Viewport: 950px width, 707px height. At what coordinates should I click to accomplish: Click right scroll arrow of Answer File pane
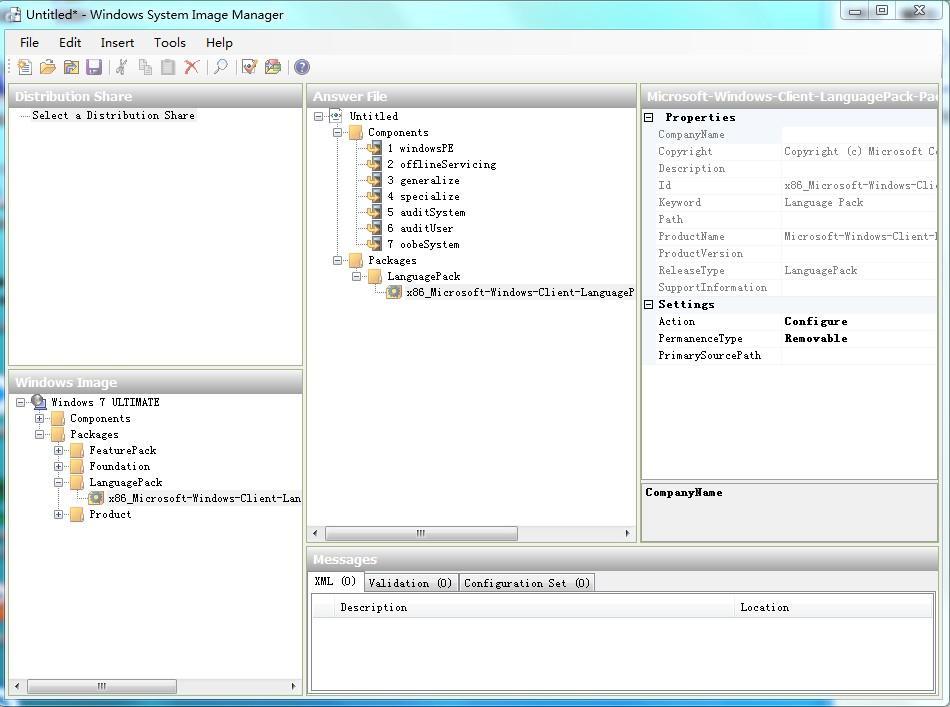(627, 533)
